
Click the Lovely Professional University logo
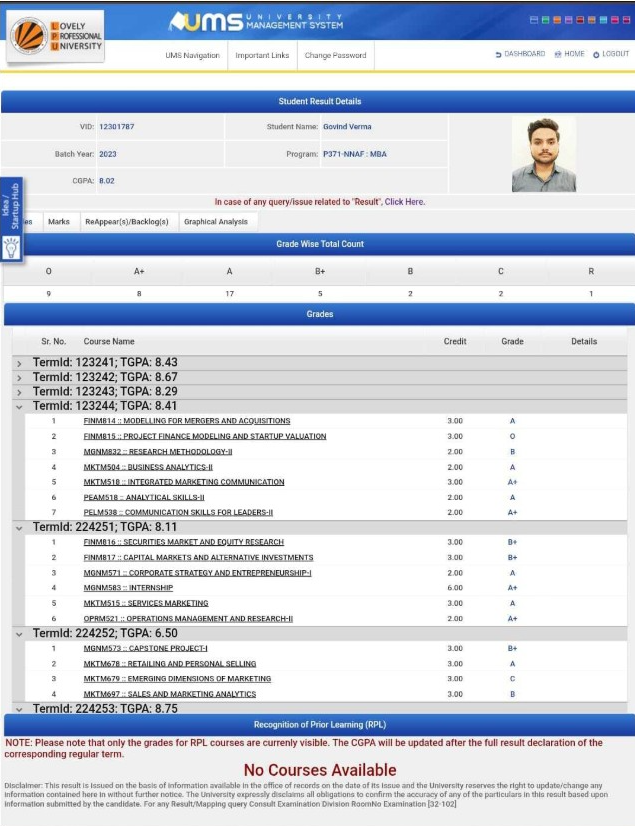pyautogui.click(x=55, y=35)
